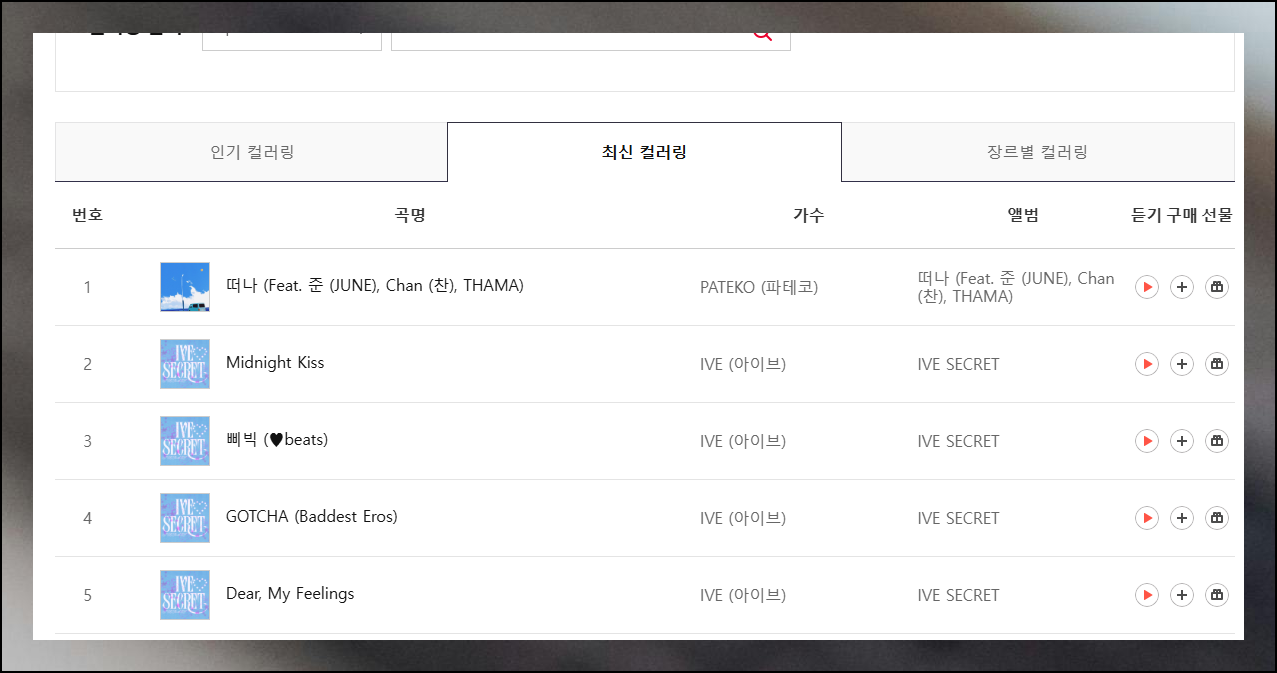Click the red search magnifier icon

[x=763, y=36]
